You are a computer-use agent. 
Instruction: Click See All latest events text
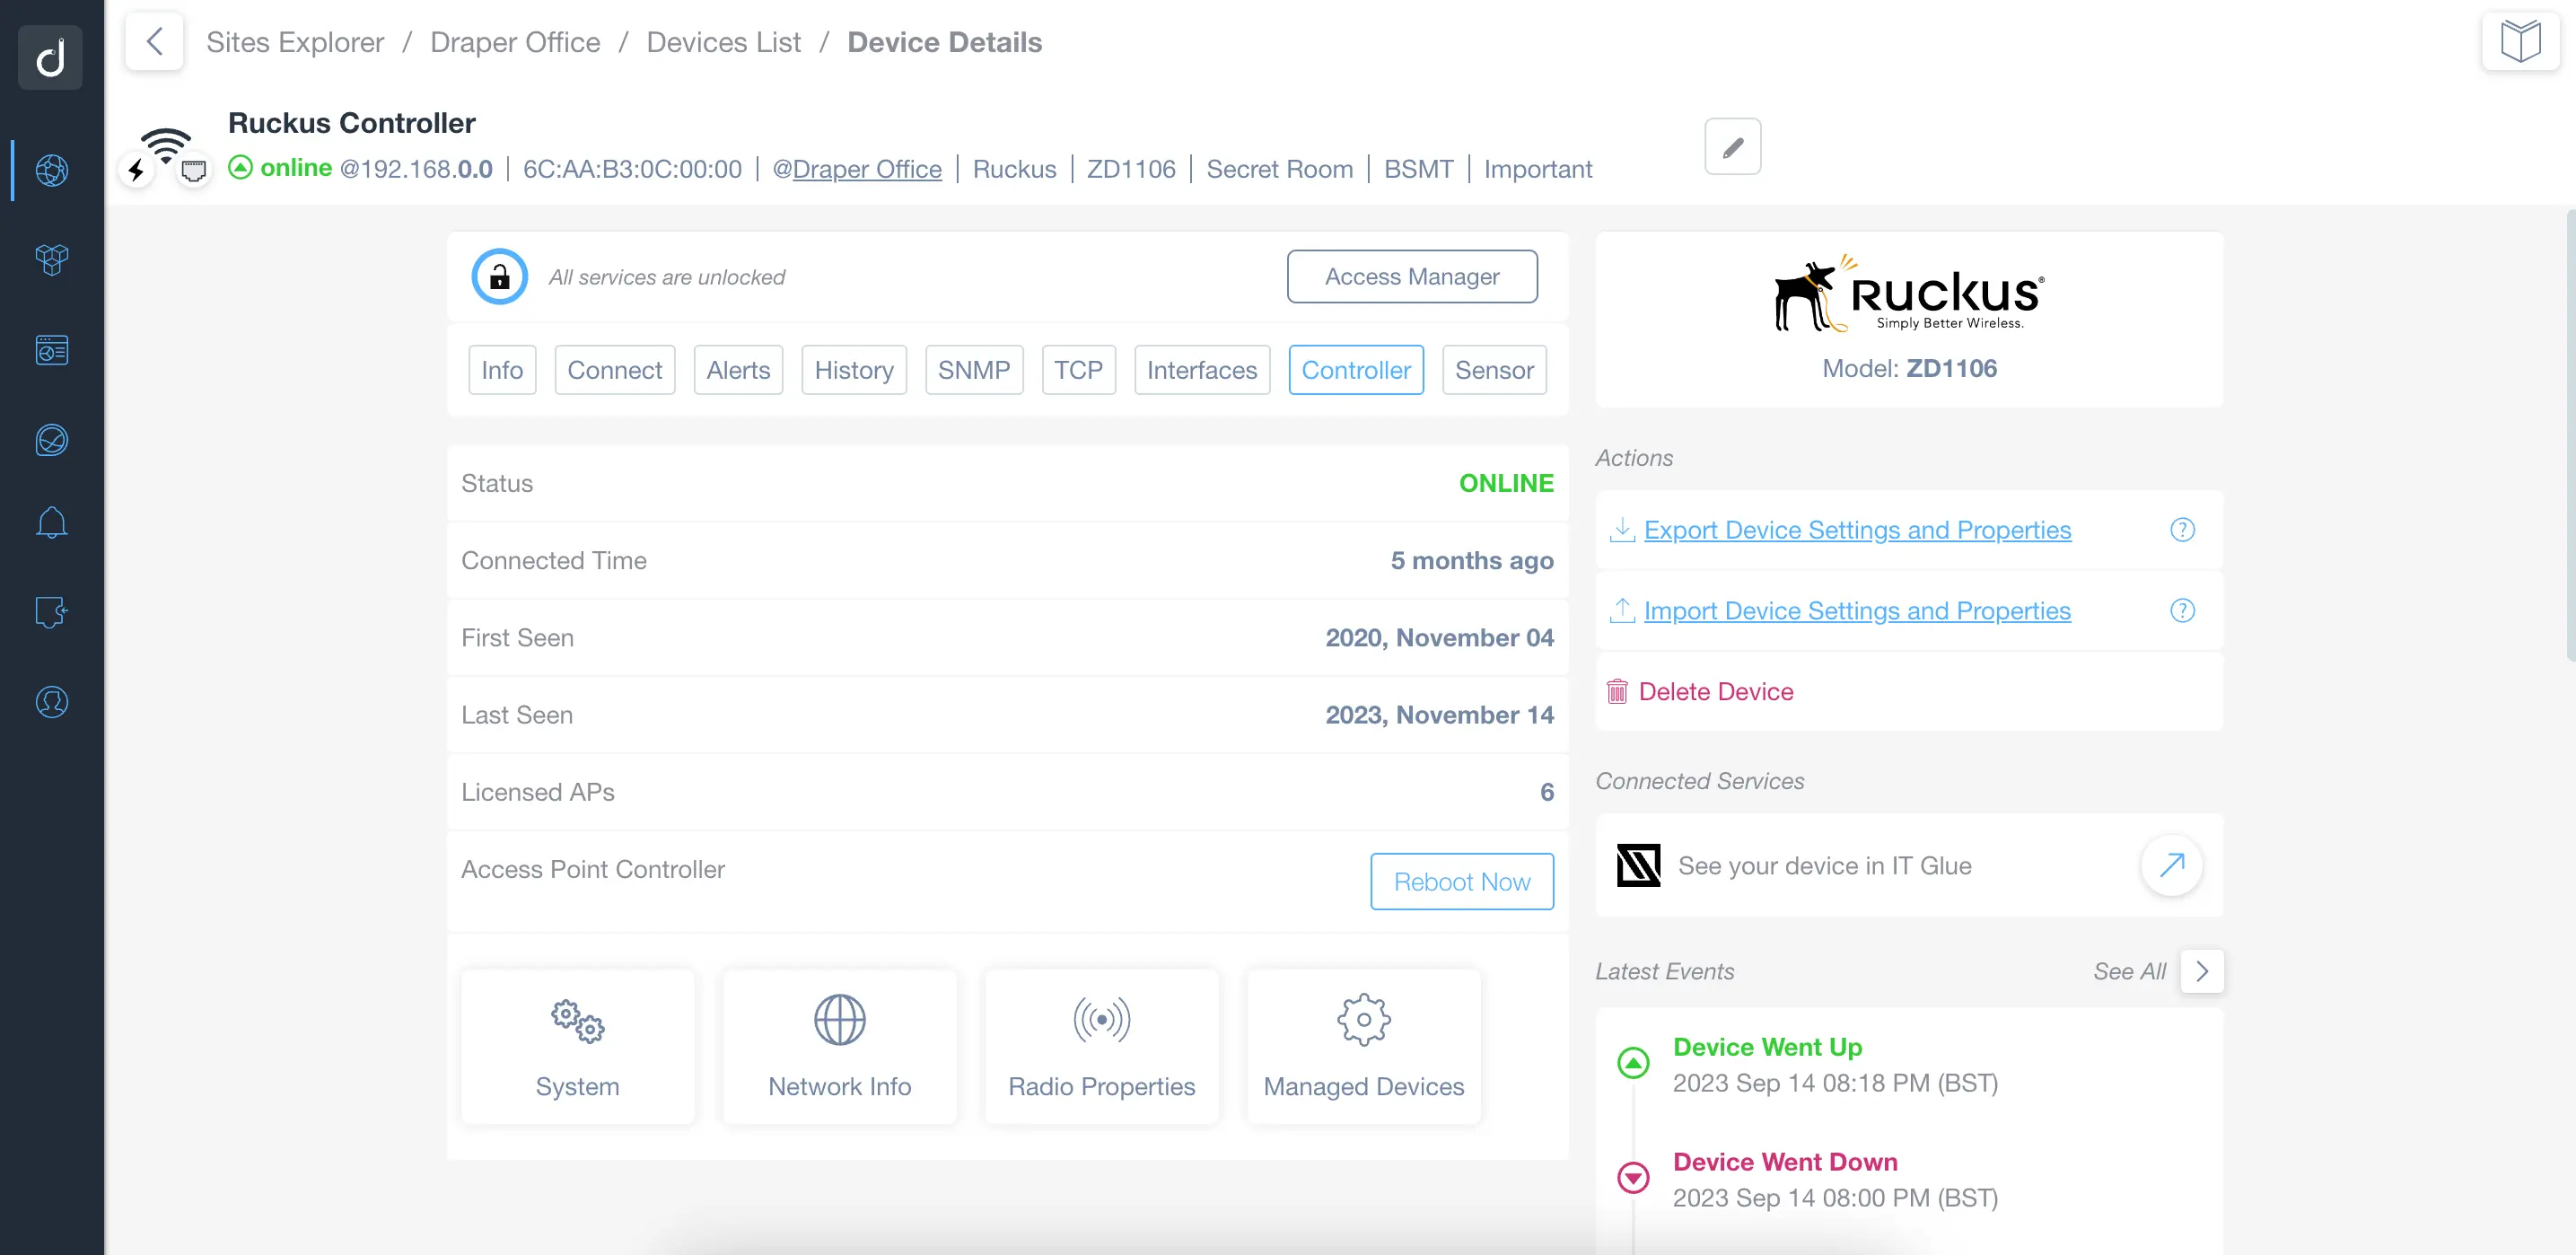click(2129, 972)
